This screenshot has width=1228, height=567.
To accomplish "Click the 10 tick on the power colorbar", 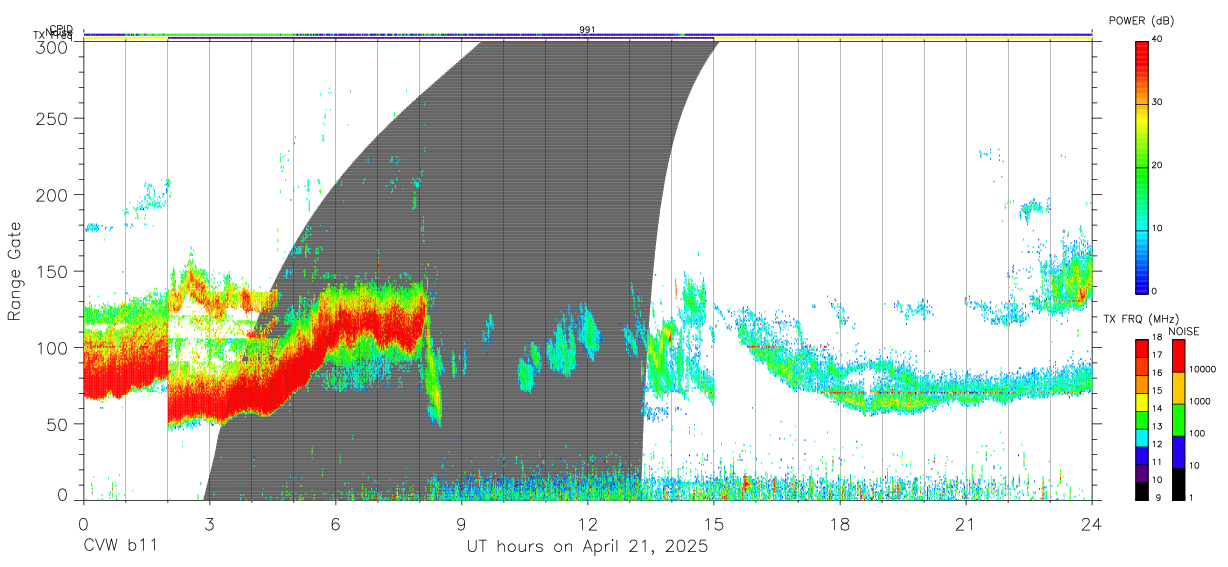I will [x=1157, y=228].
